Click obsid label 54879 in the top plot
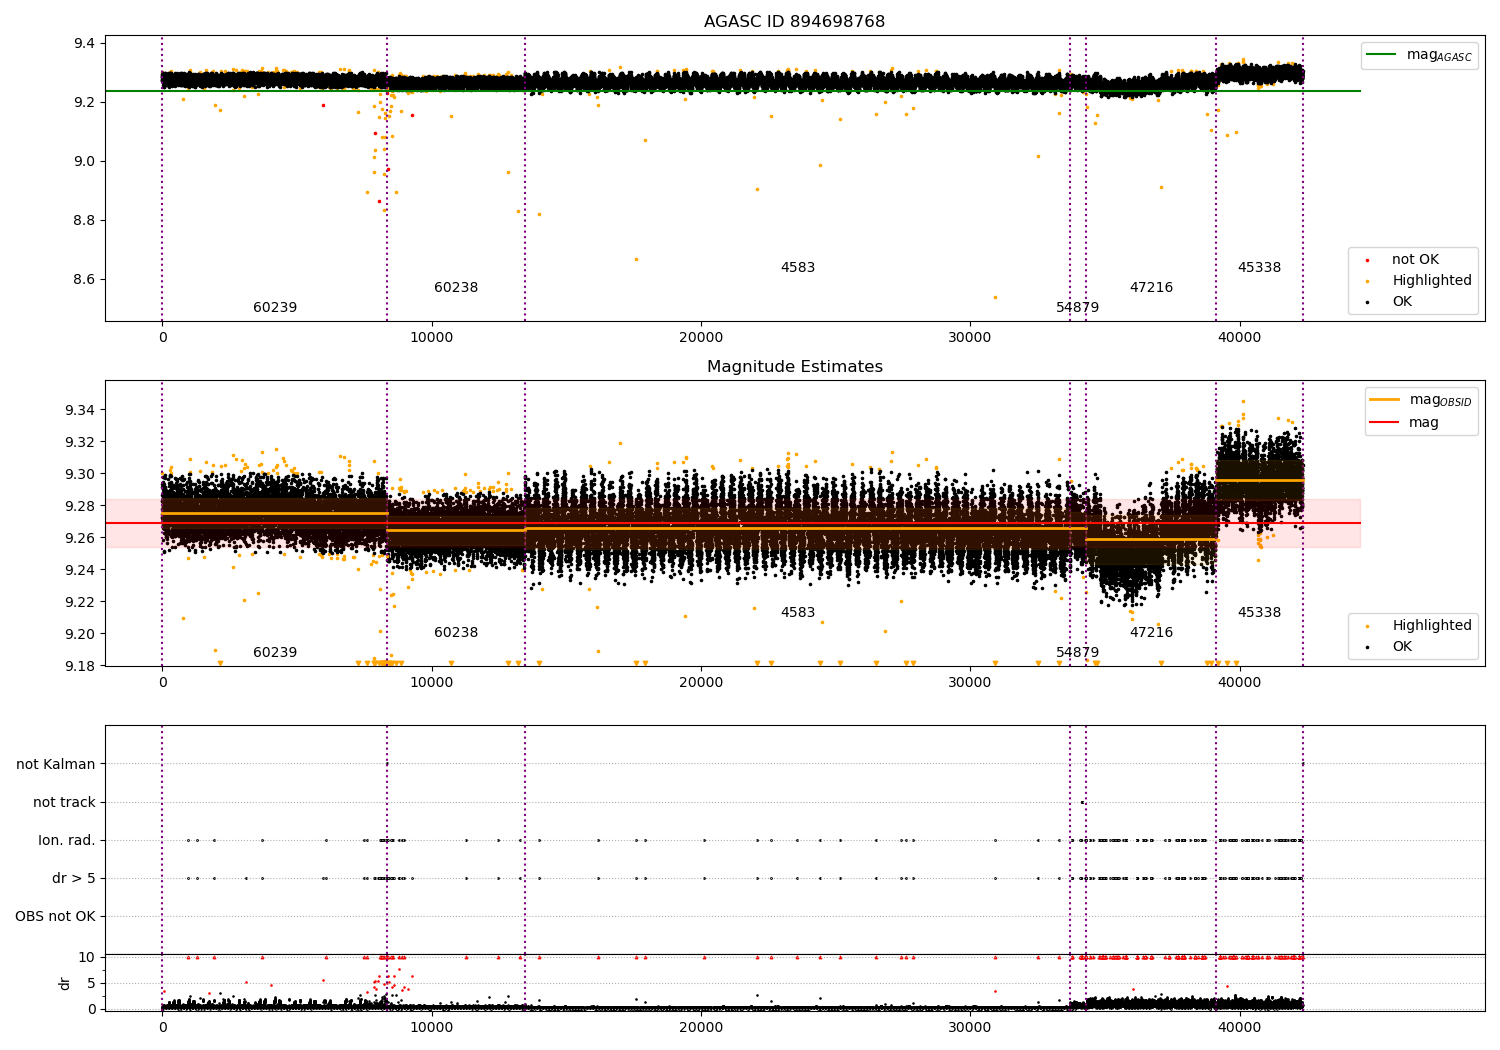Screen dimensions: 1500x1050 click(x=1077, y=307)
